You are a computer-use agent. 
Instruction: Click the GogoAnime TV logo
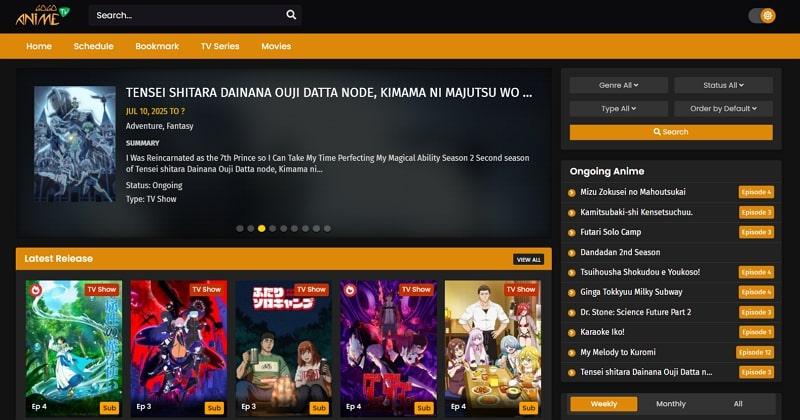43,15
